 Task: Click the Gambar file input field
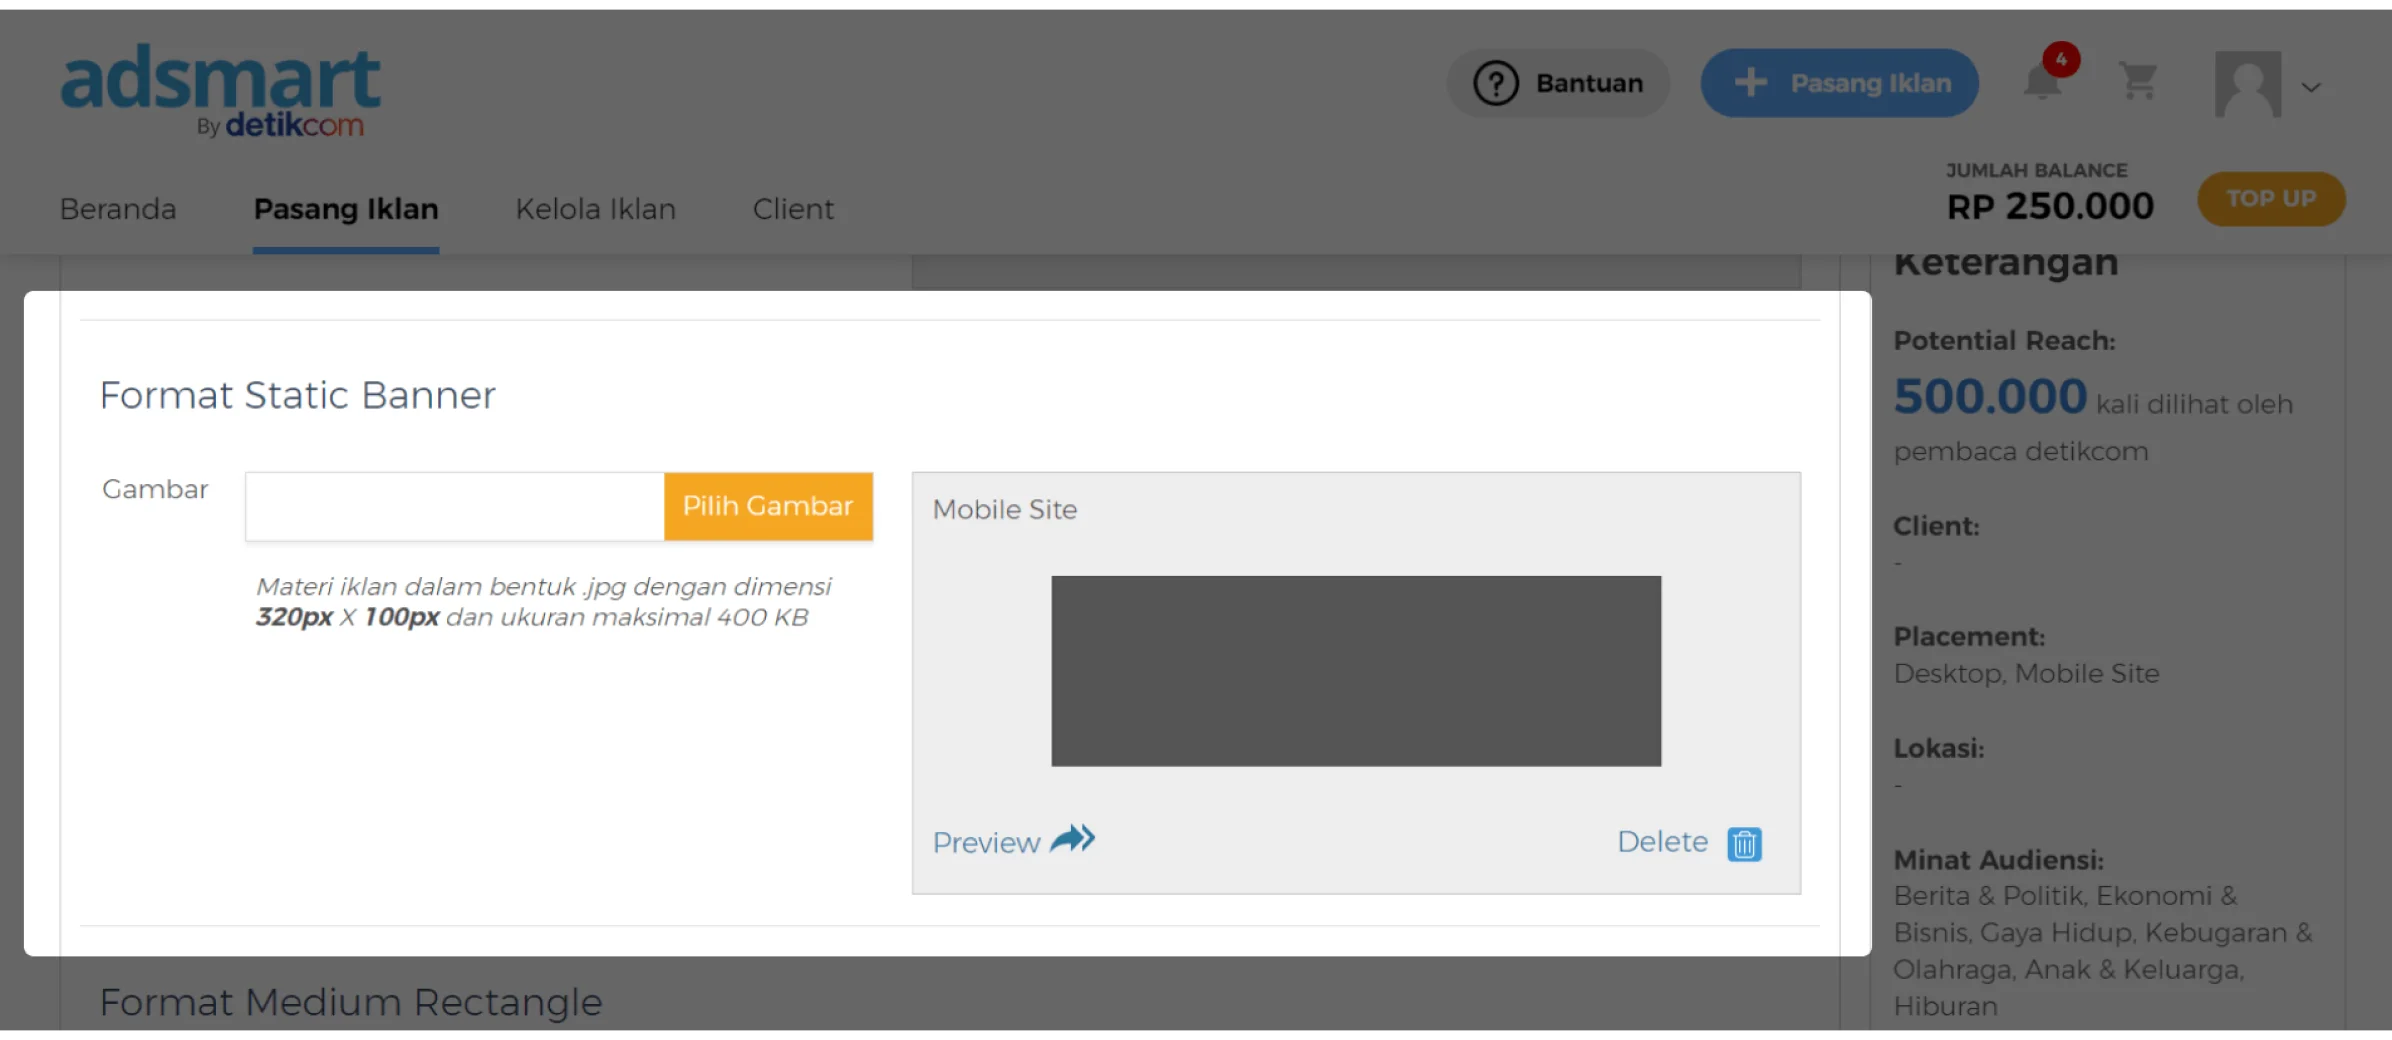(x=455, y=506)
